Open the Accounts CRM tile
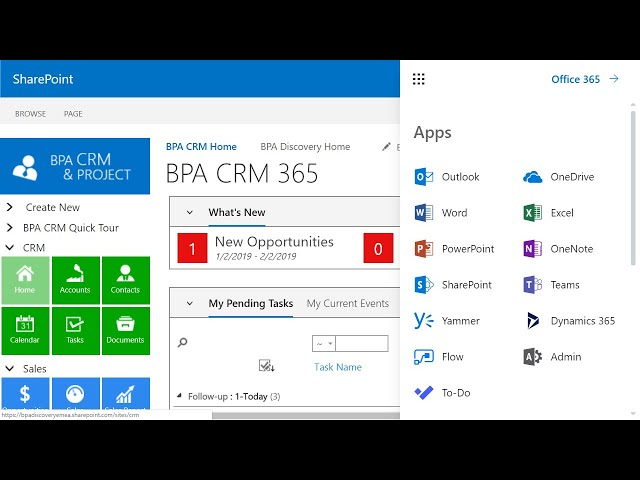Image resolution: width=640 pixels, height=480 pixels. pos(76,280)
